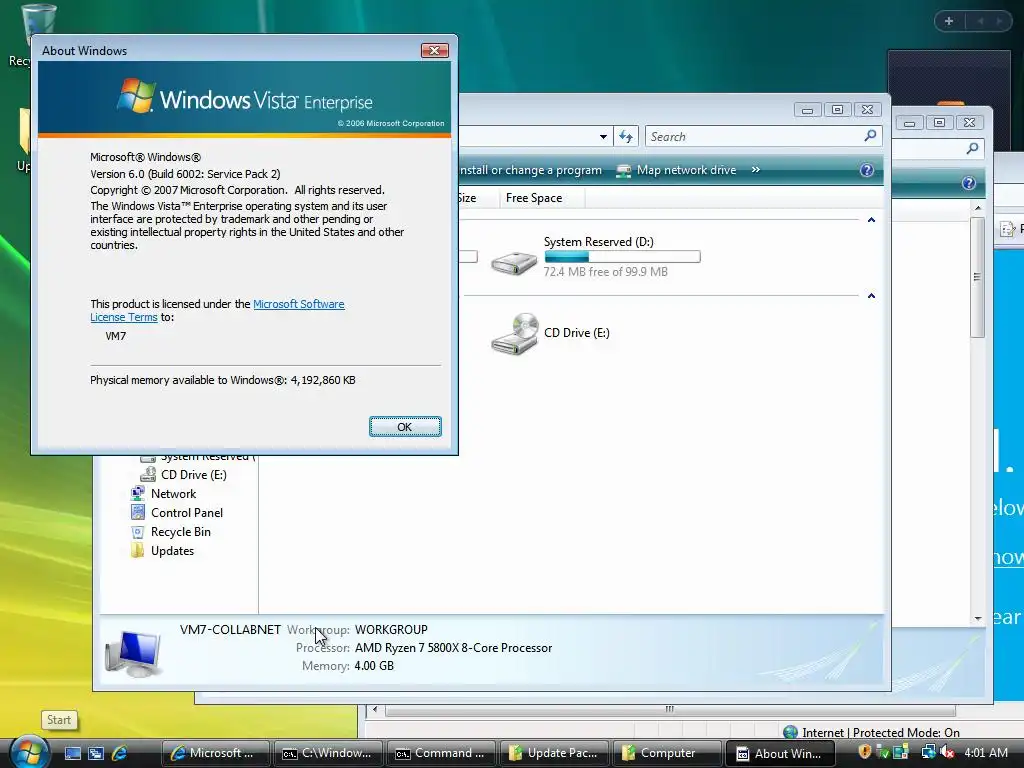Click the rear window search magnifier icon
Screen dimensions: 1024x768
[972, 149]
